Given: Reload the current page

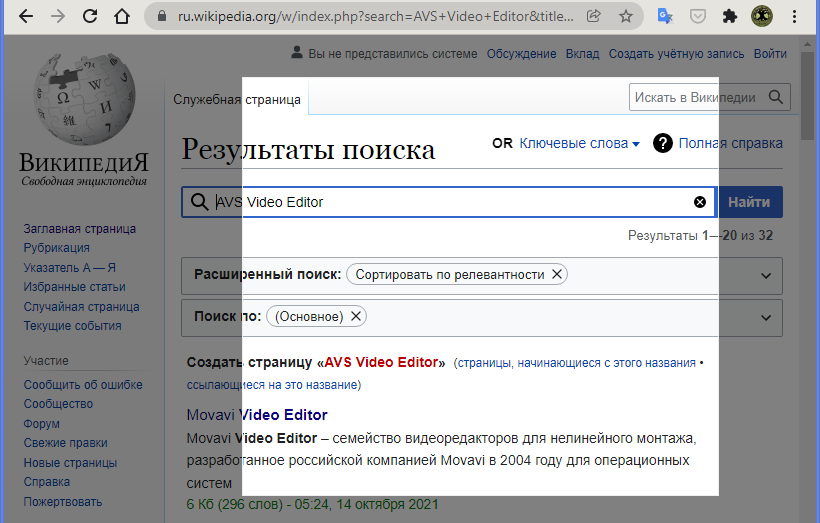Looking at the screenshot, I should click(90, 17).
